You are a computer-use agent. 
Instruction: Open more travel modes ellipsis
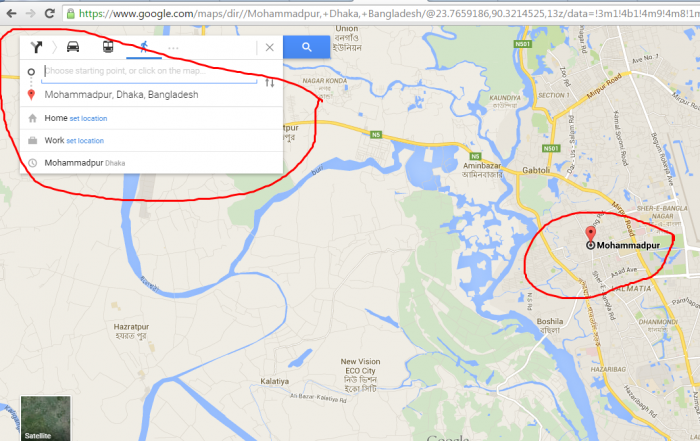173,48
